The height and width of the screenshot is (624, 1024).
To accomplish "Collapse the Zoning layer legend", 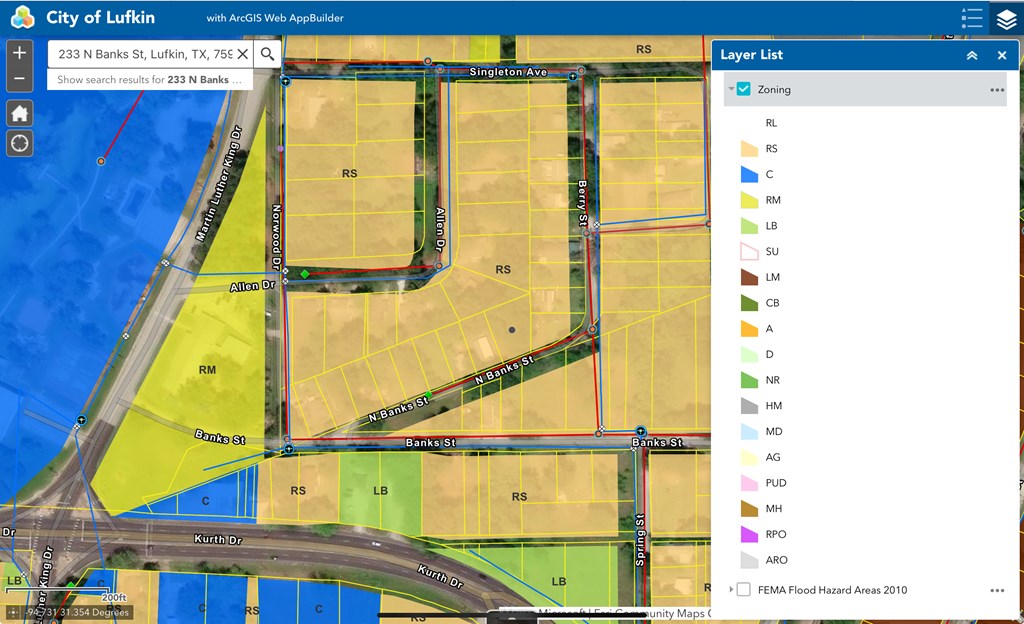I will pyautogui.click(x=730, y=89).
